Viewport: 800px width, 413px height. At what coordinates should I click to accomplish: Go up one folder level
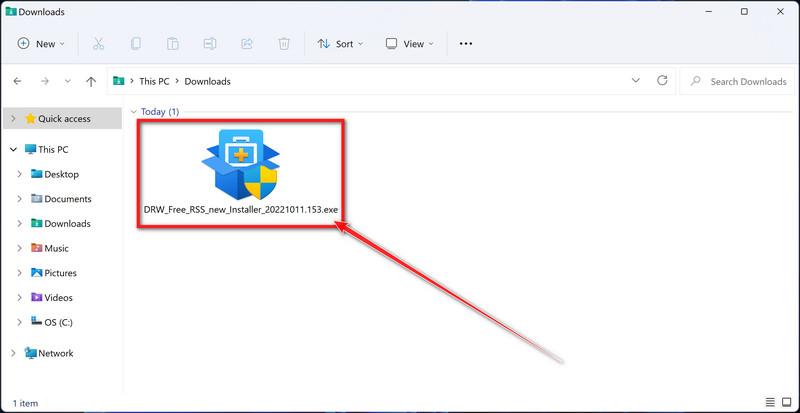tap(91, 81)
